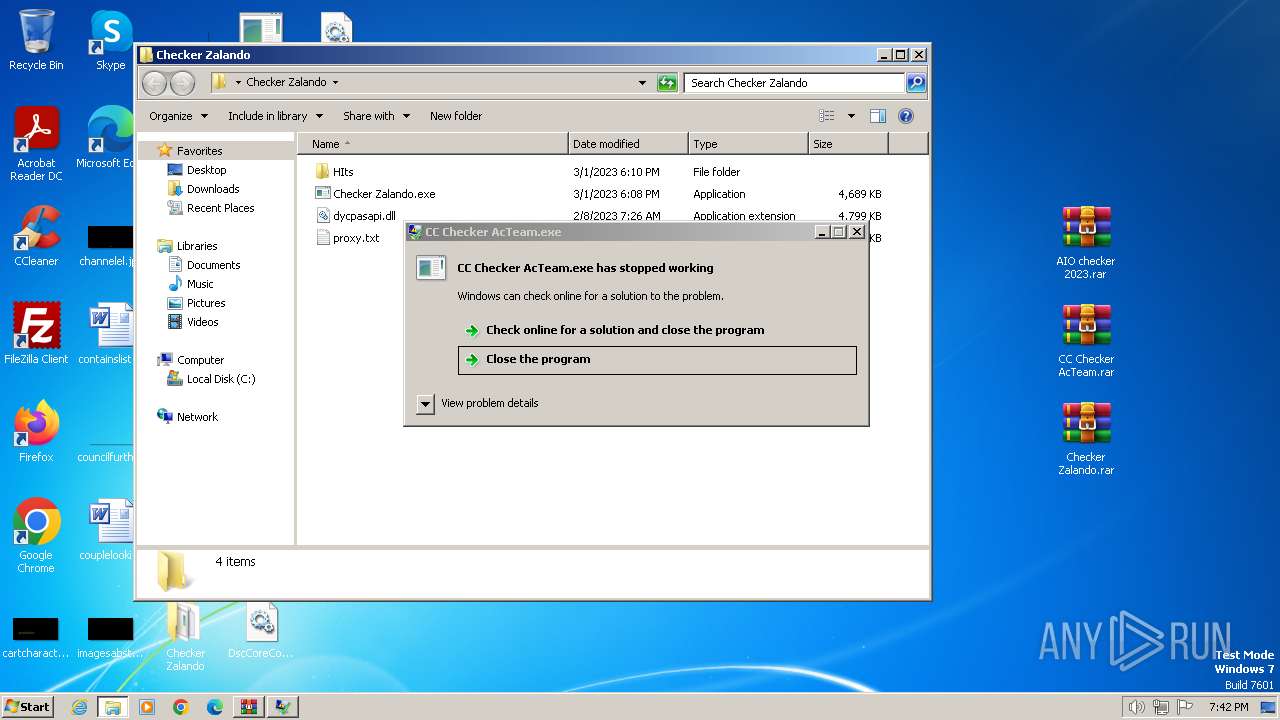Launch CCleaner desktop shortcut
The width and height of the screenshot is (1280, 720).
[36, 236]
